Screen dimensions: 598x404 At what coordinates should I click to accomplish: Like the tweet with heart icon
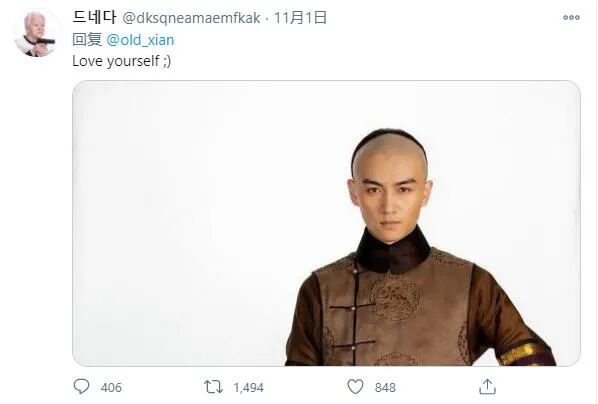click(x=355, y=387)
